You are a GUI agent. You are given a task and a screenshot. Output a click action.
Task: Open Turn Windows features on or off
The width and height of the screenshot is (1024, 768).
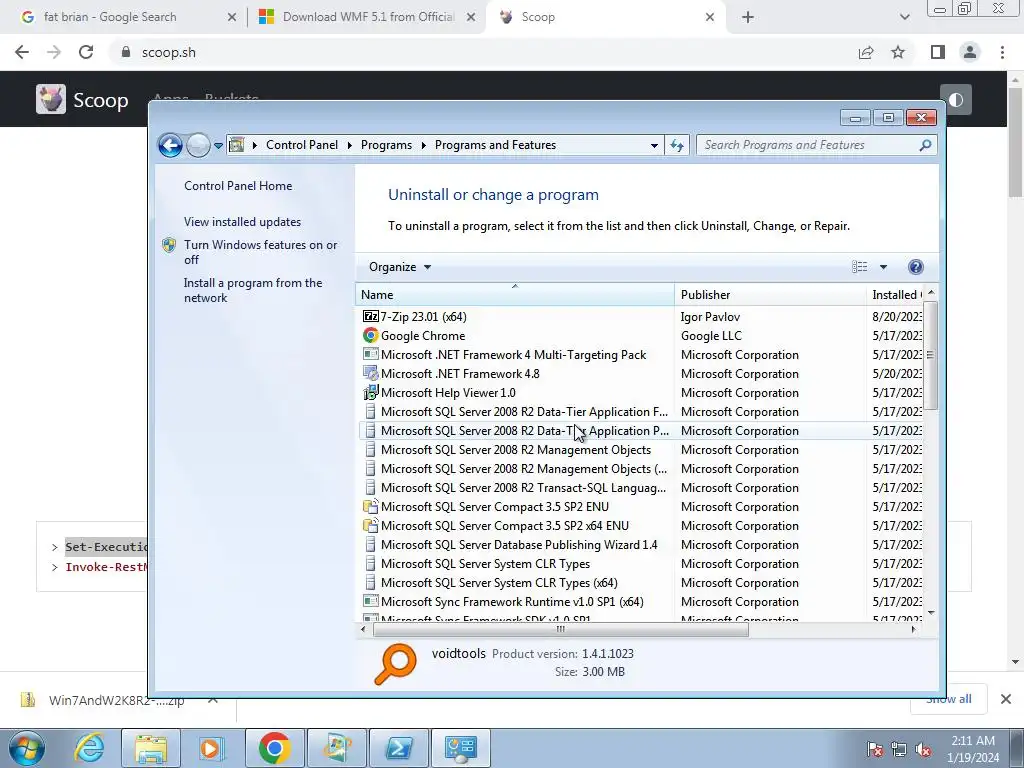260,252
